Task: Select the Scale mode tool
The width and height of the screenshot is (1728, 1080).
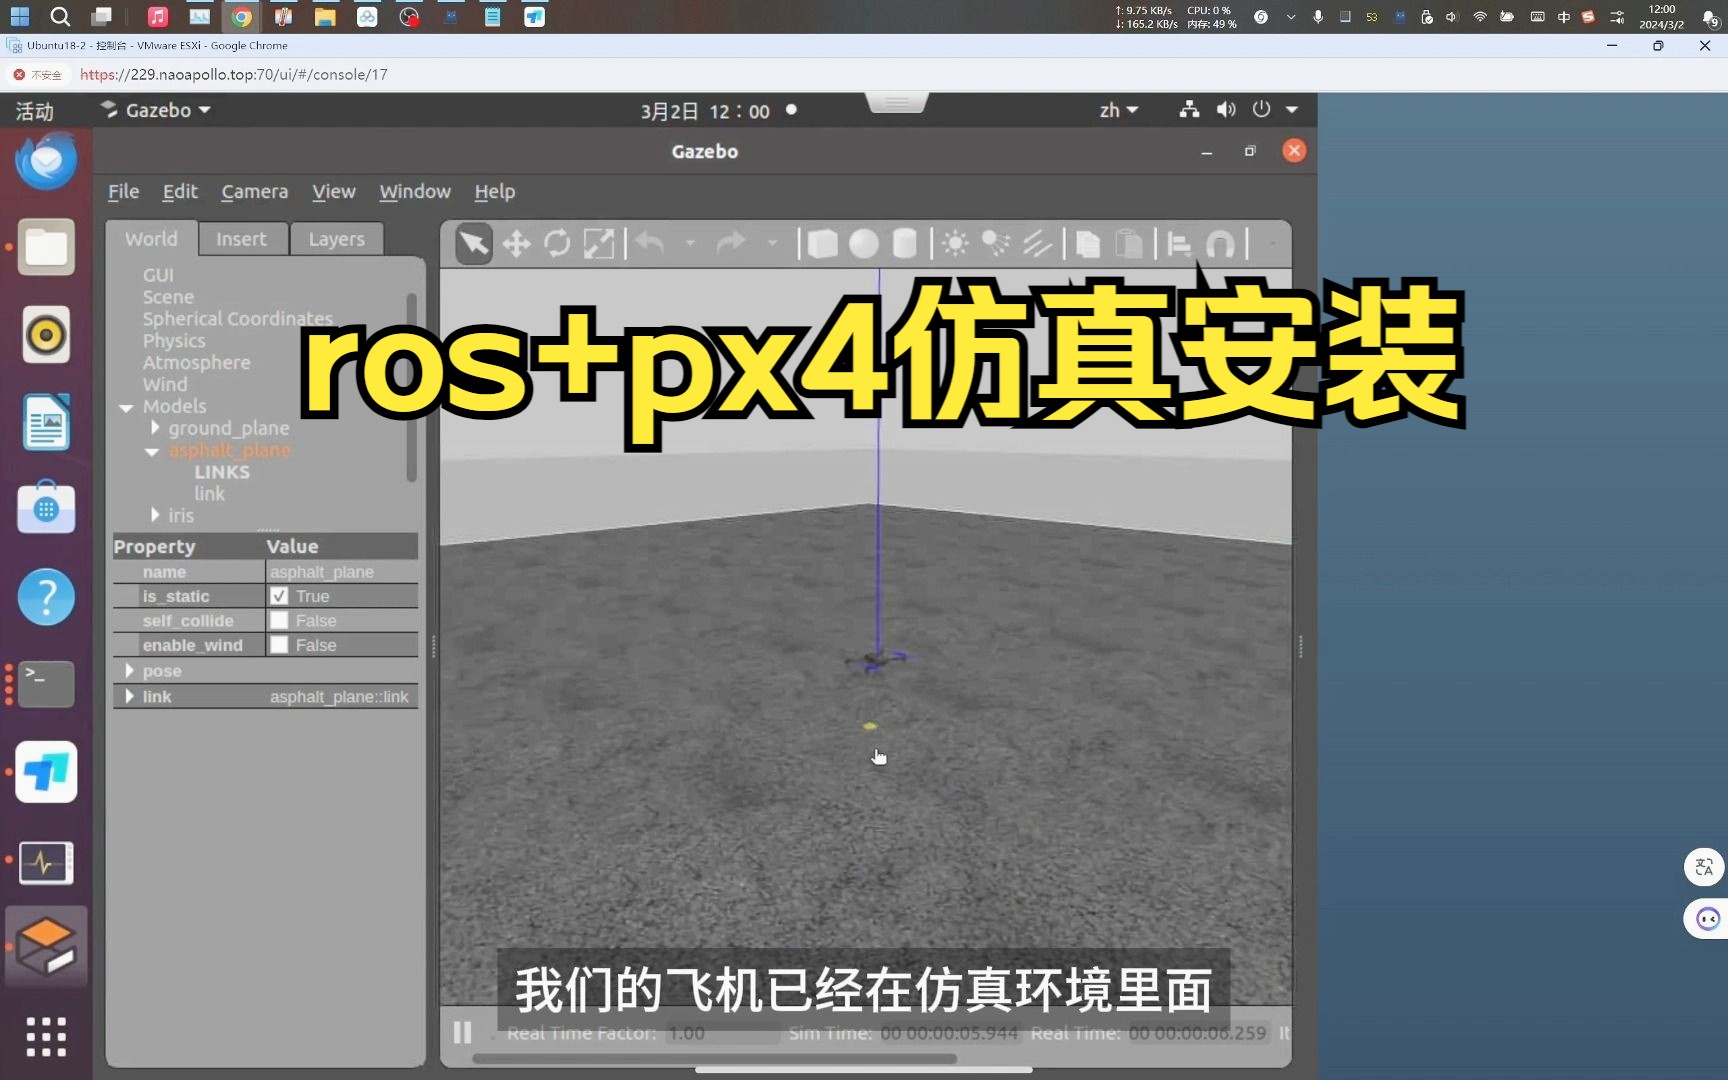Action: [599, 243]
